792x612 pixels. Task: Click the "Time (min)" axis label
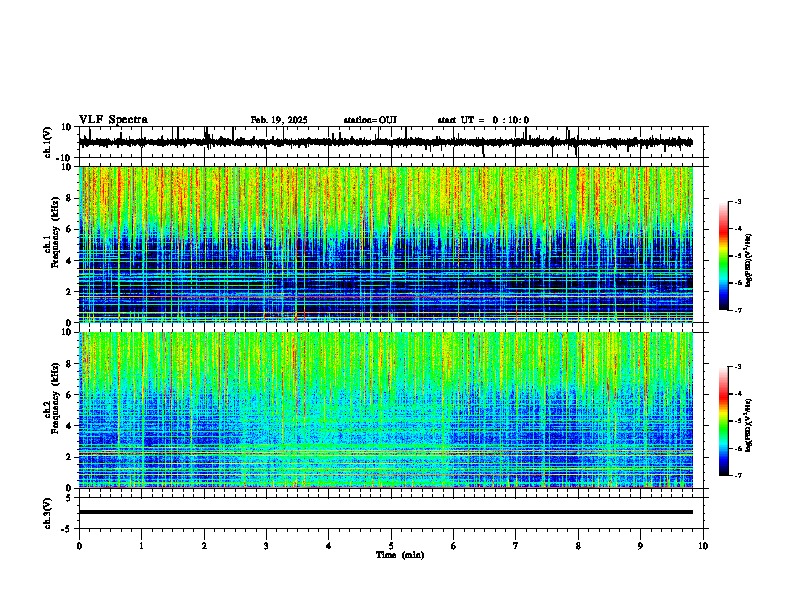pyautogui.click(x=400, y=555)
